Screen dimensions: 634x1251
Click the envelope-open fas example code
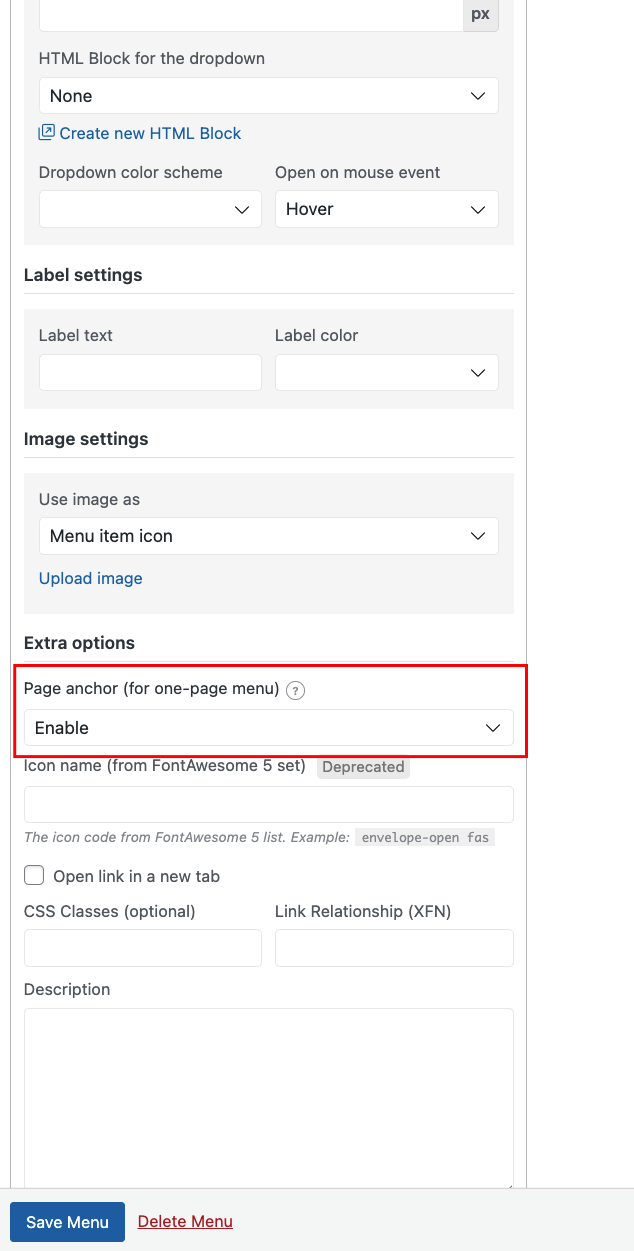(x=425, y=837)
